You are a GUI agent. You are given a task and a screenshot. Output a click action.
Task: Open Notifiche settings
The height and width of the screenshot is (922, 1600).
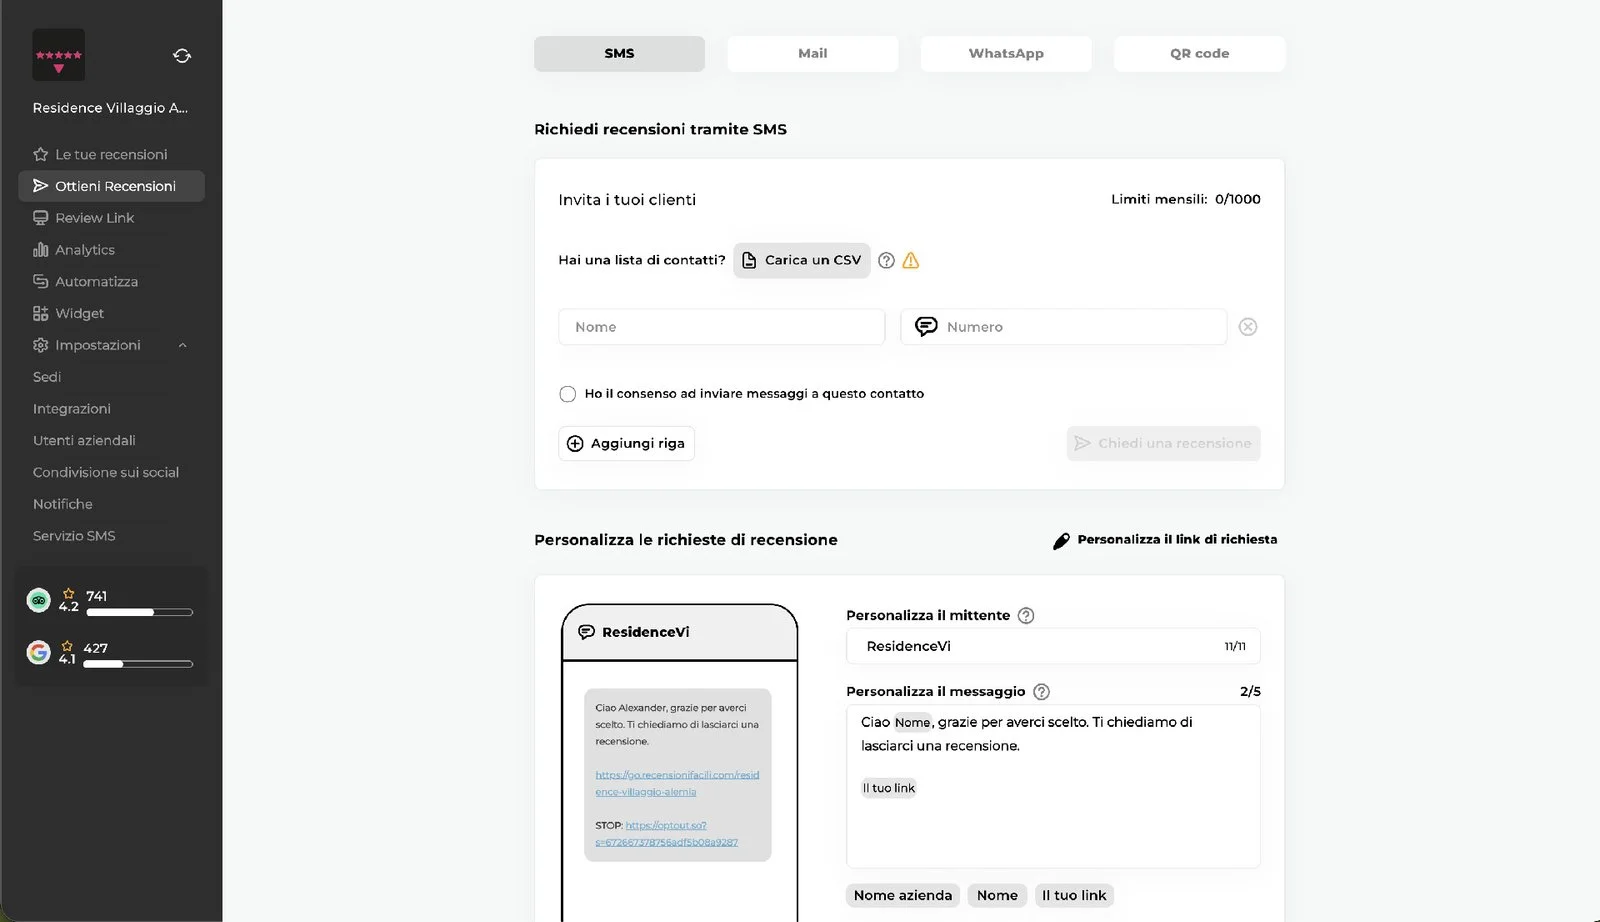[62, 504]
